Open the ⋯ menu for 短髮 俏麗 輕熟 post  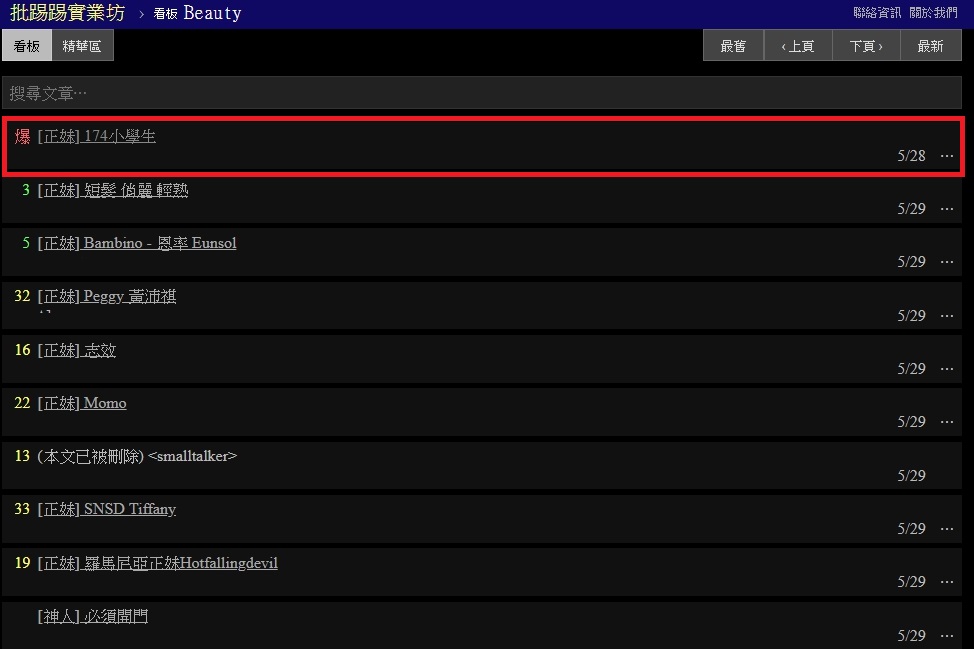click(946, 209)
